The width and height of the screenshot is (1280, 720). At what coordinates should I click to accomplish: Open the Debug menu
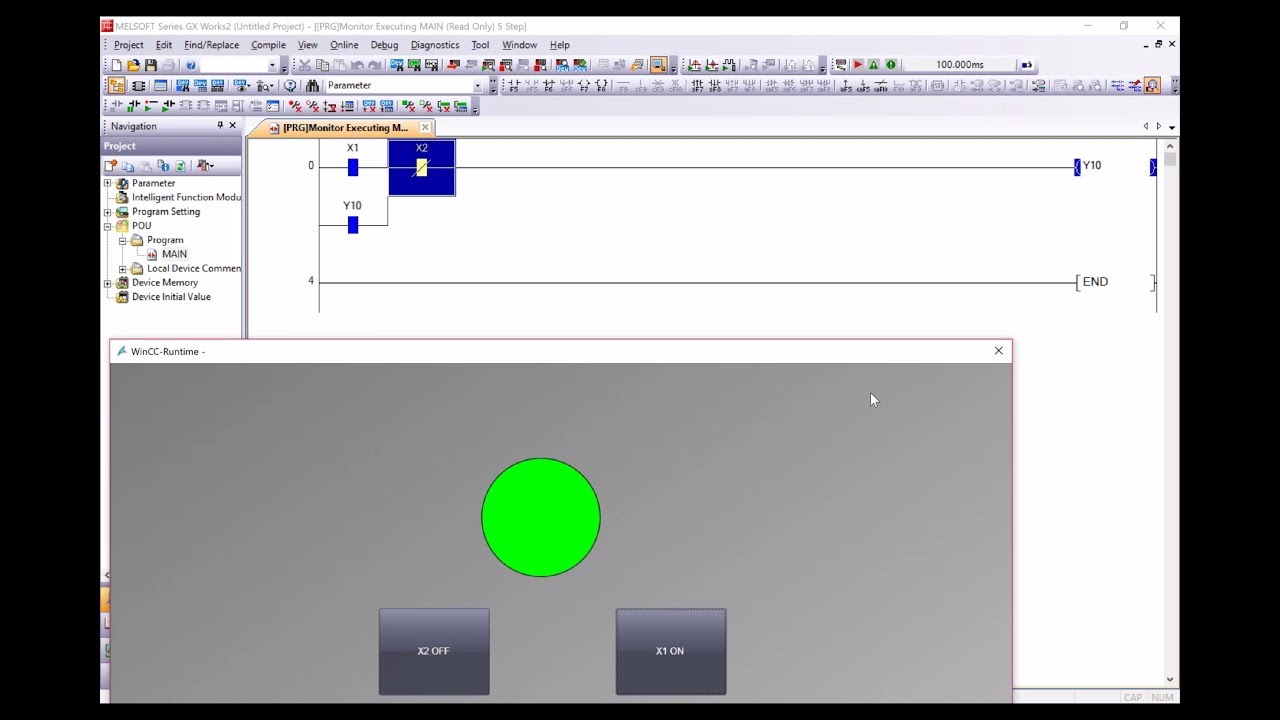(x=384, y=45)
